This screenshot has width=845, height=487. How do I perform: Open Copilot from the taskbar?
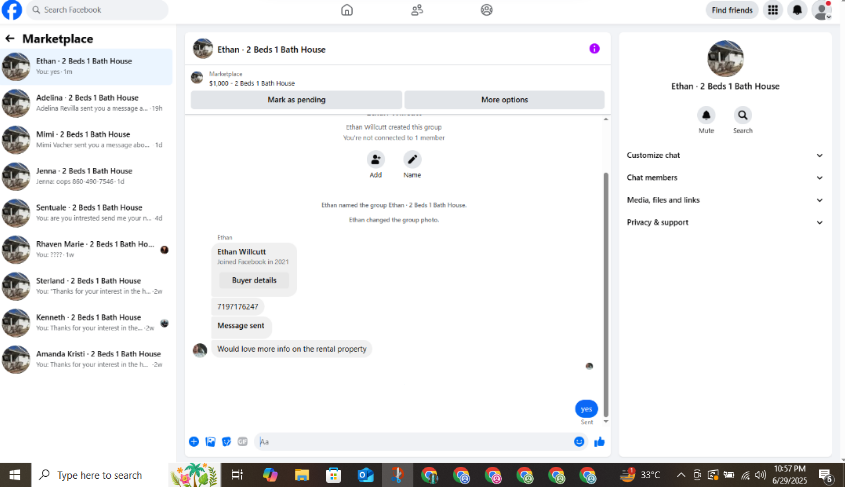coord(270,475)
